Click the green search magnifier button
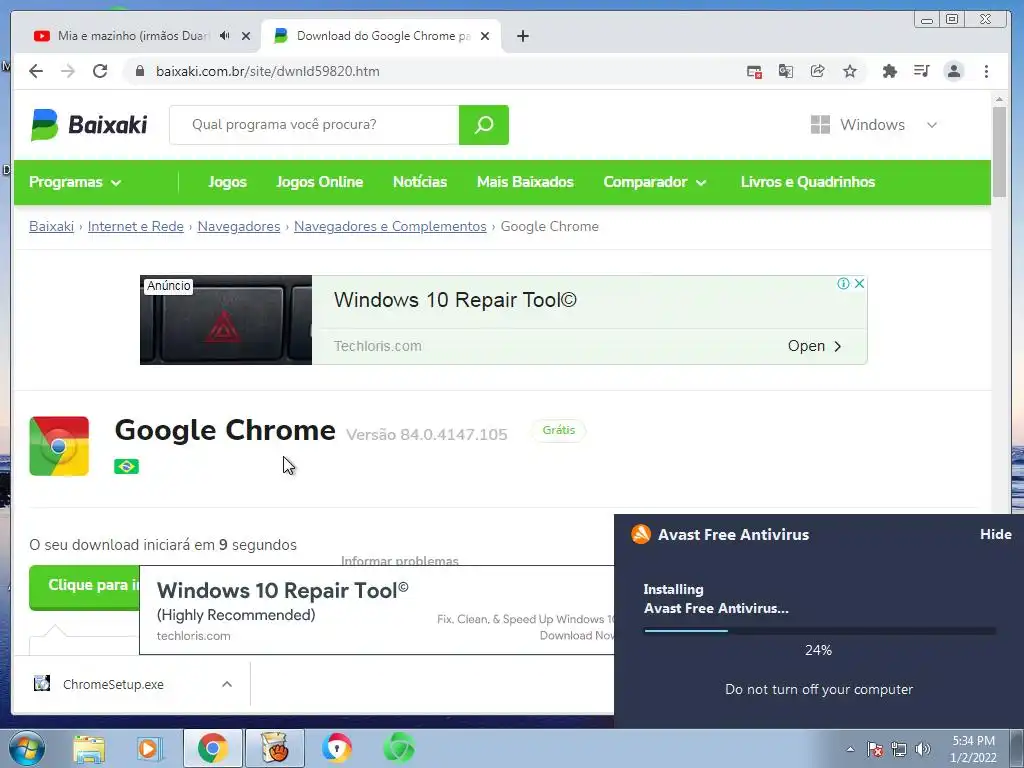Viewport: 1024px width, 768px height. (x=484, y=124)
